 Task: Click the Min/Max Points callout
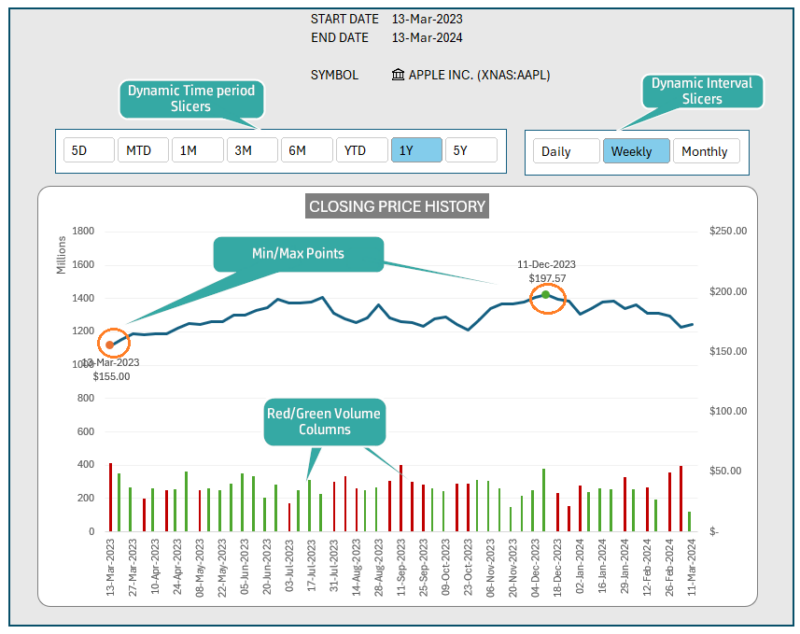pyautogui.click(x=298, y=255)
